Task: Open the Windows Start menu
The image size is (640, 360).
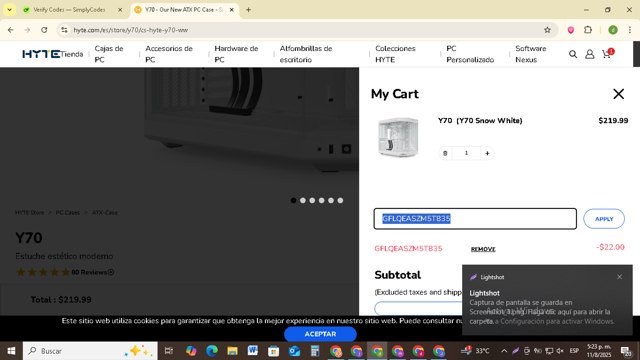Action: pos(11,351)
